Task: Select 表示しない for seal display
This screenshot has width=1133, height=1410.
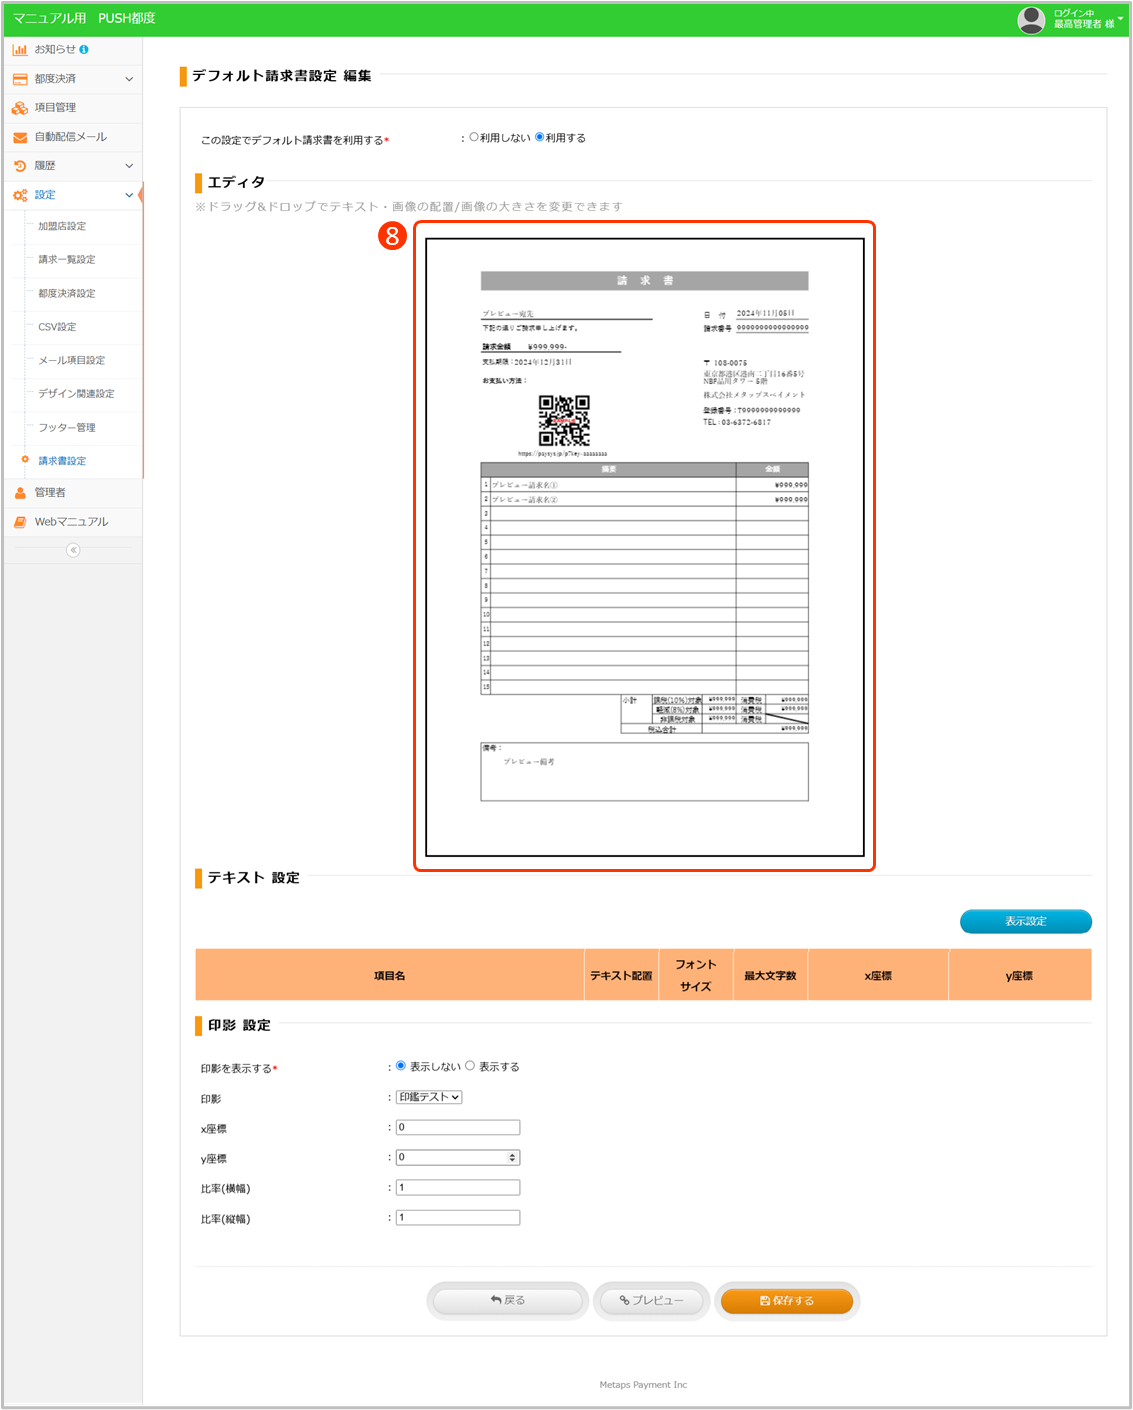Action: pyautogui.click(x=401, y=1066)
